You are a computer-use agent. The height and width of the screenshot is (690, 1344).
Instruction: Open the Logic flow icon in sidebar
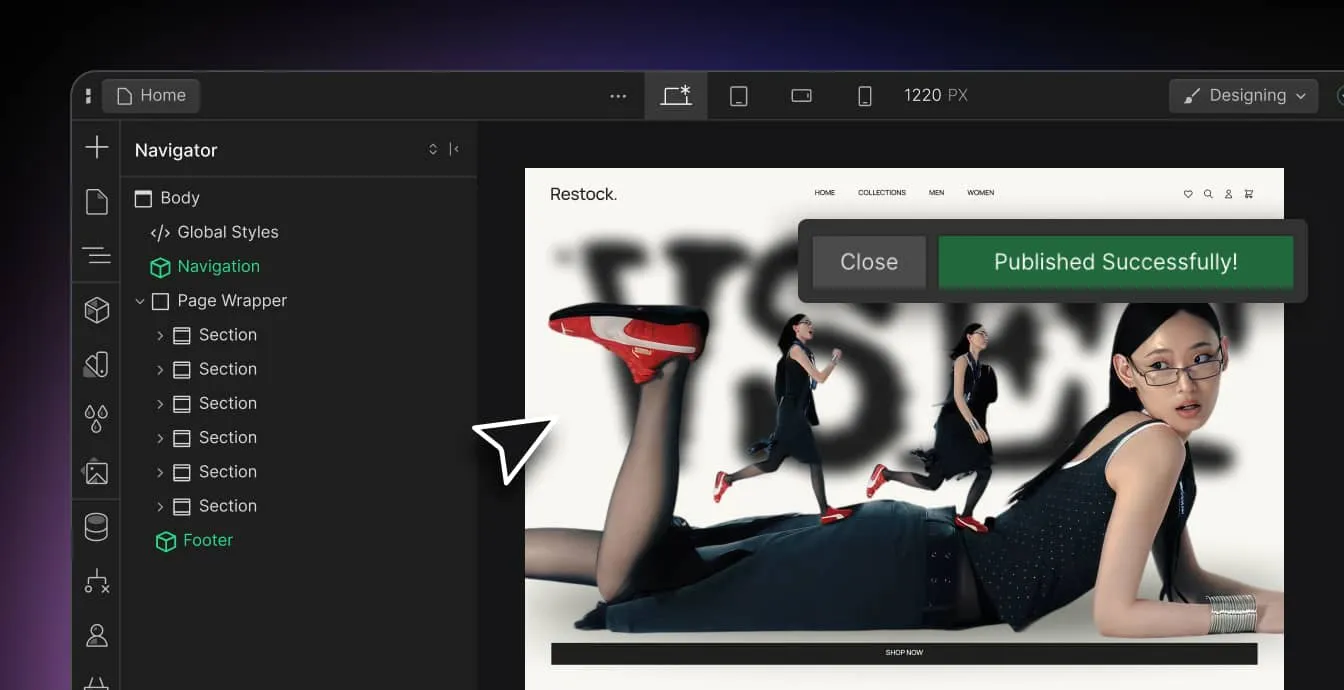point(96,581)
